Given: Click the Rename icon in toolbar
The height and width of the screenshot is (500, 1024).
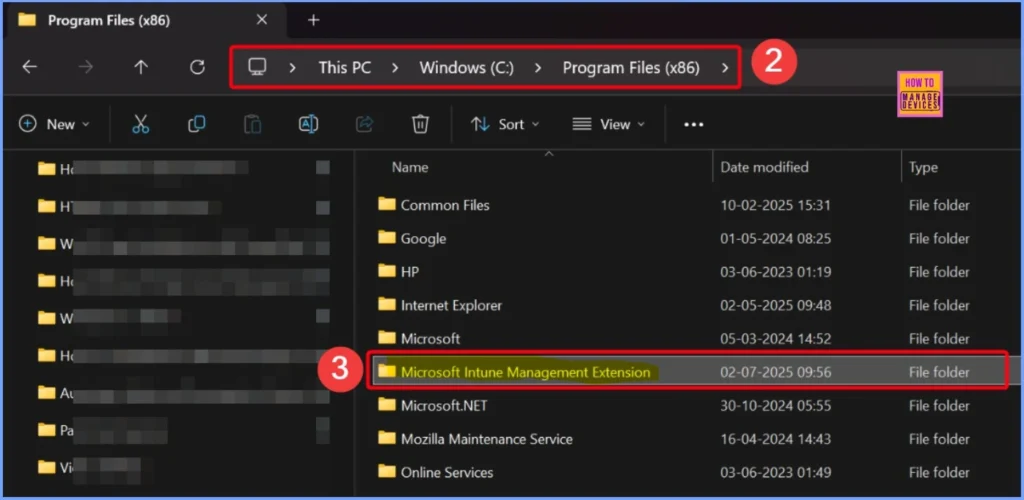Looking at the screenshot, I should click(x=308, y=124).
